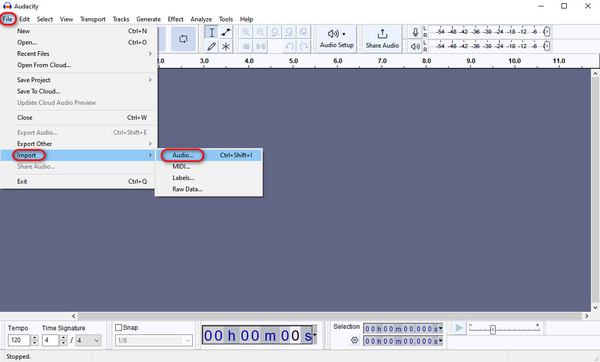Image resolution: width=600 pixels, height=362 pixels.
Task: Open selection start time format dropdown
Action: click(440, 328)
